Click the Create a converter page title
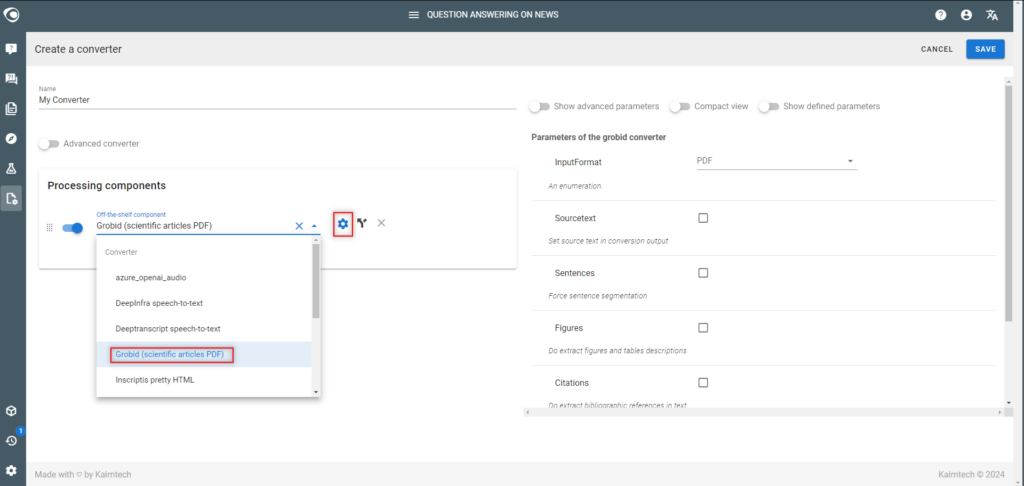Viewport: 1024px width, 486px height. [x=78, y=49]
